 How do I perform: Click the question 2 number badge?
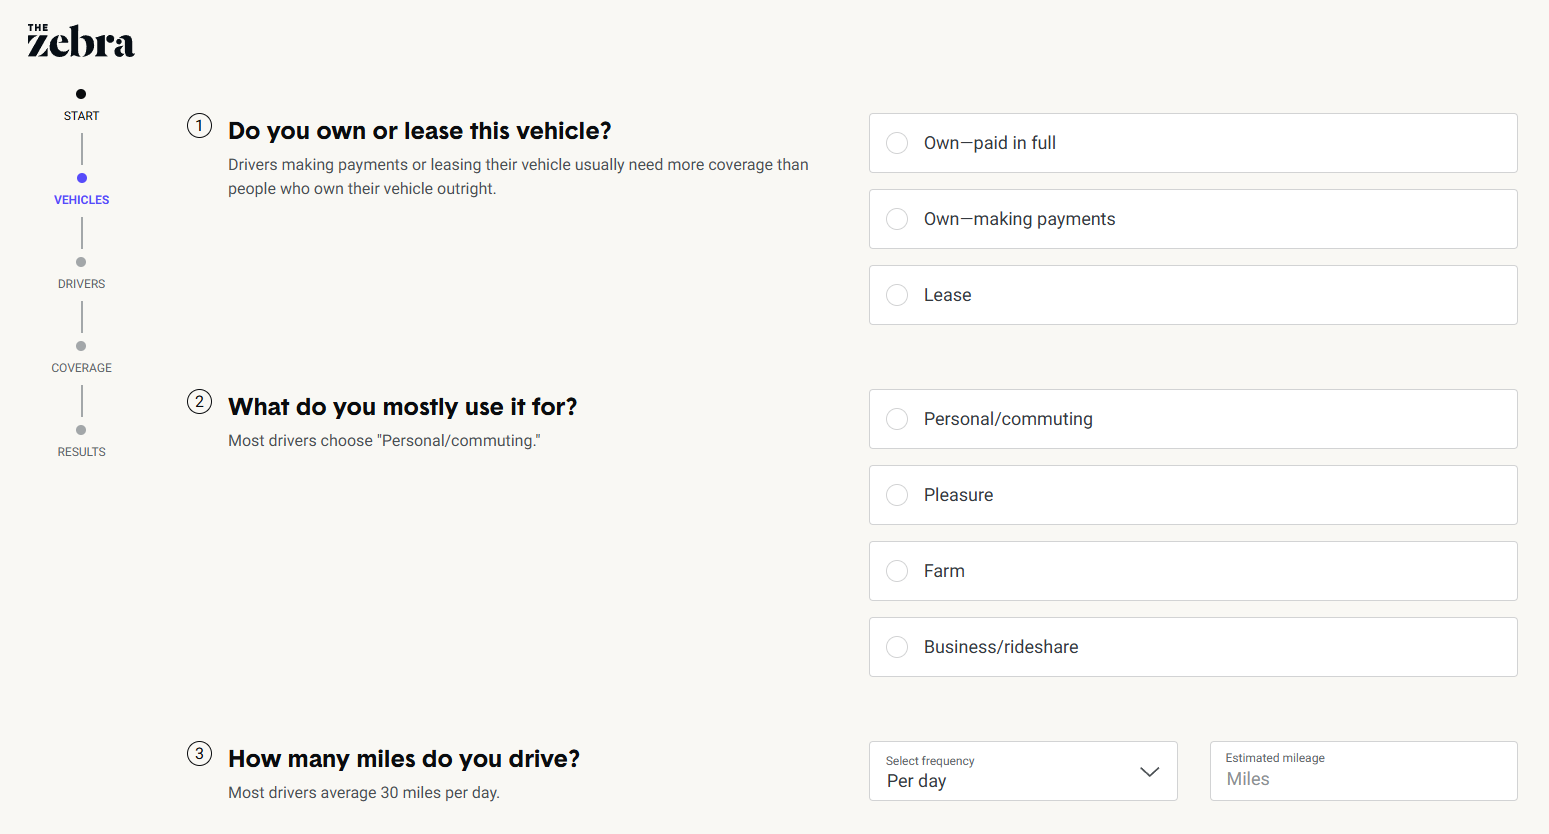pos(200,402)
